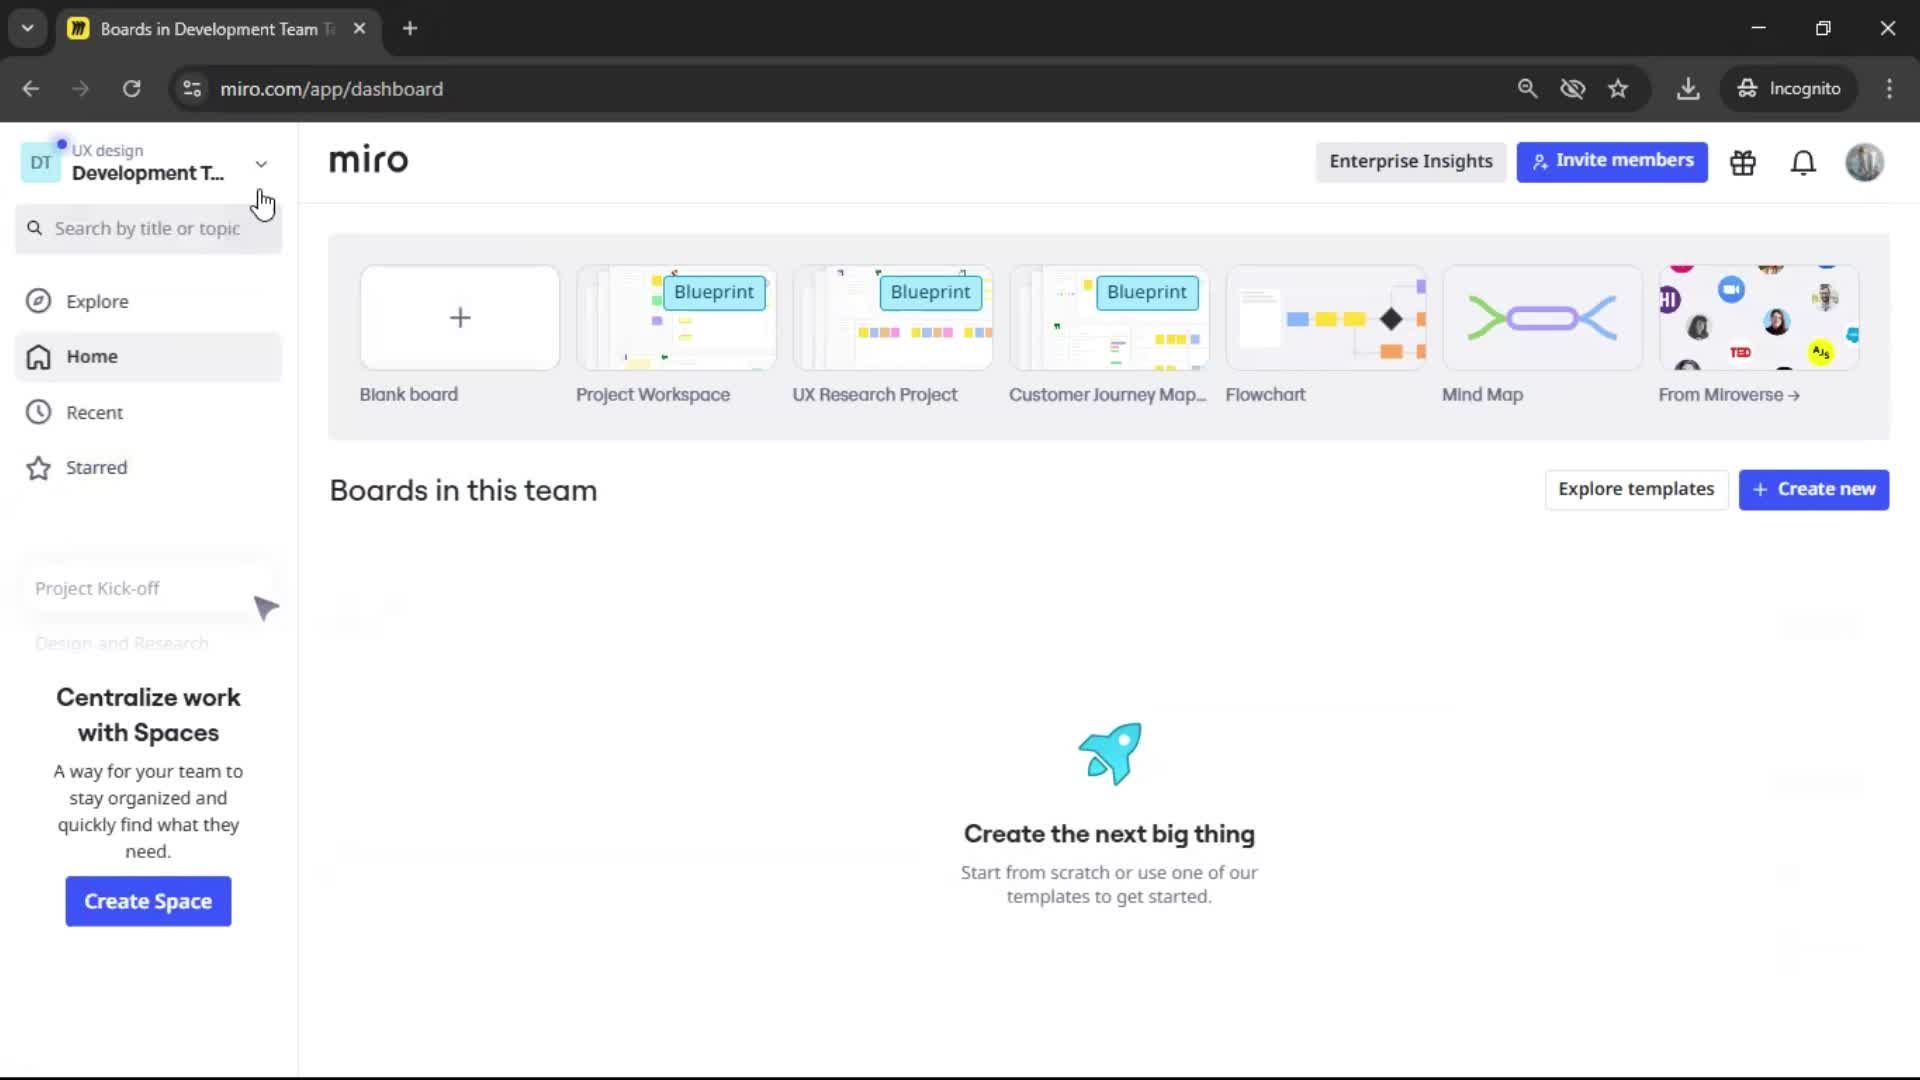Click the DT team avatar badge
Screen dimensions: 1920x1080
tap(41, 162)
